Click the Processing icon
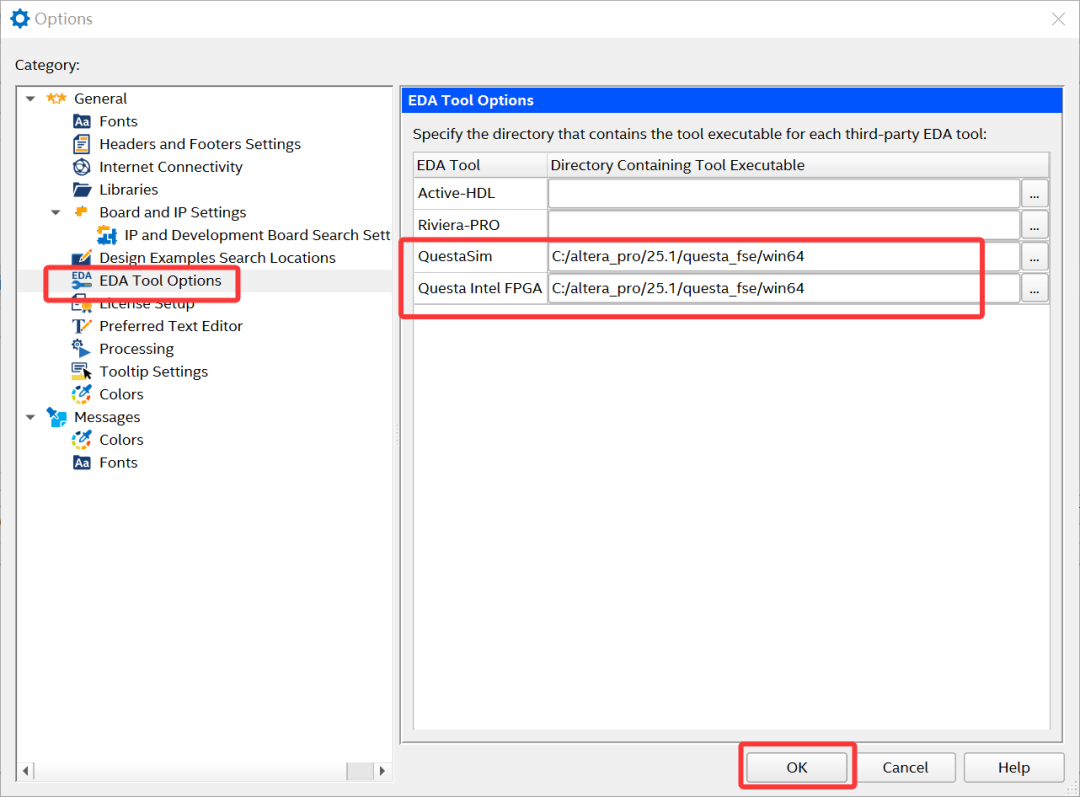The image size is (1080, 797). coord(81,349)
